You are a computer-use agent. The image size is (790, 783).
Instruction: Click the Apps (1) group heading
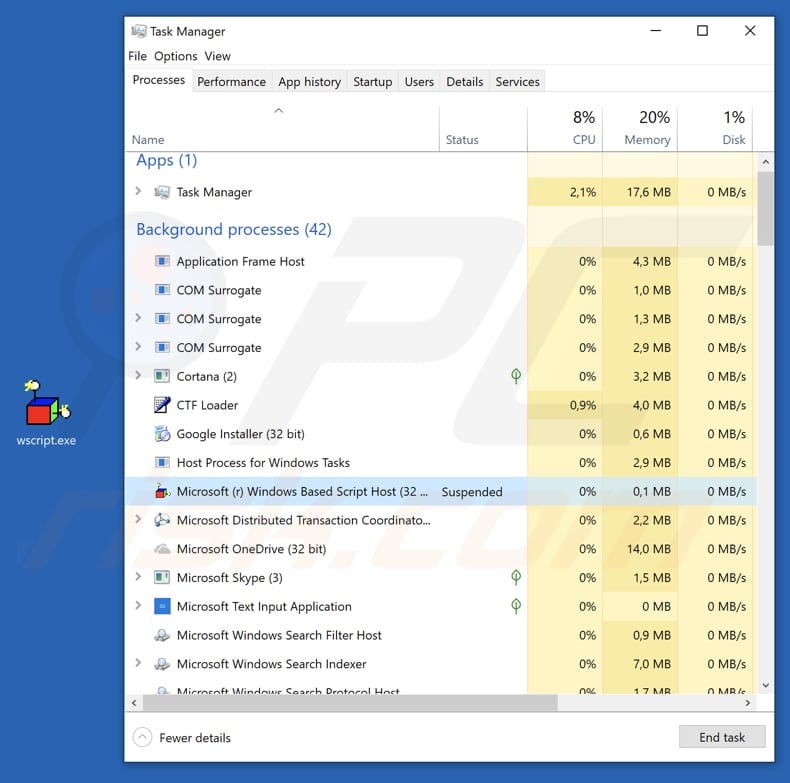tap(166, 160)
